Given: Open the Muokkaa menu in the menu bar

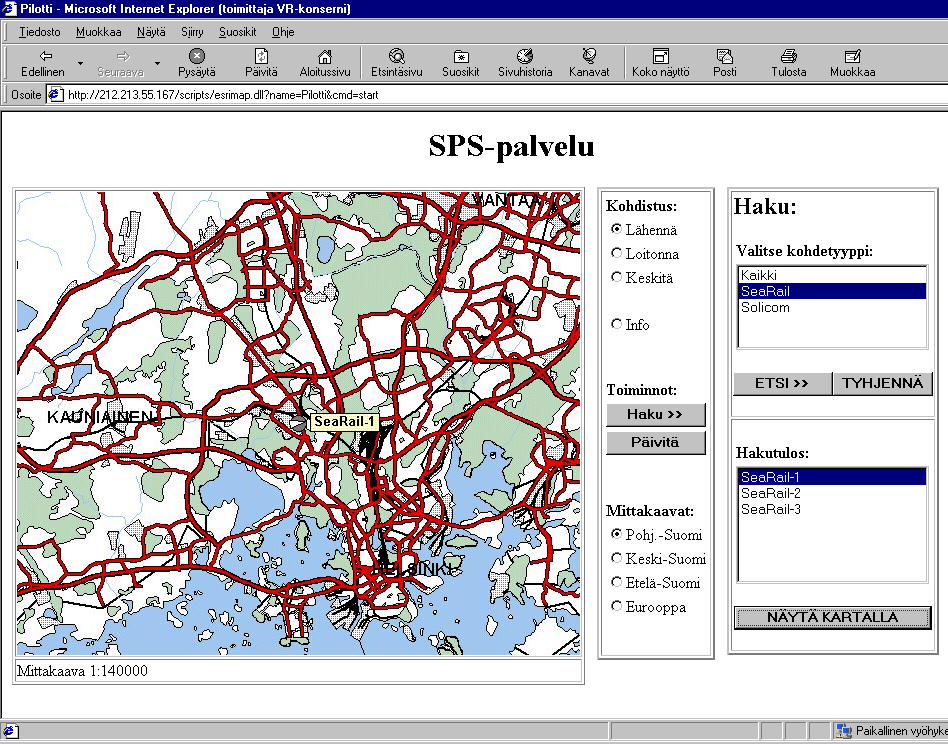Looking at the screenshot, I should point(99,32).
